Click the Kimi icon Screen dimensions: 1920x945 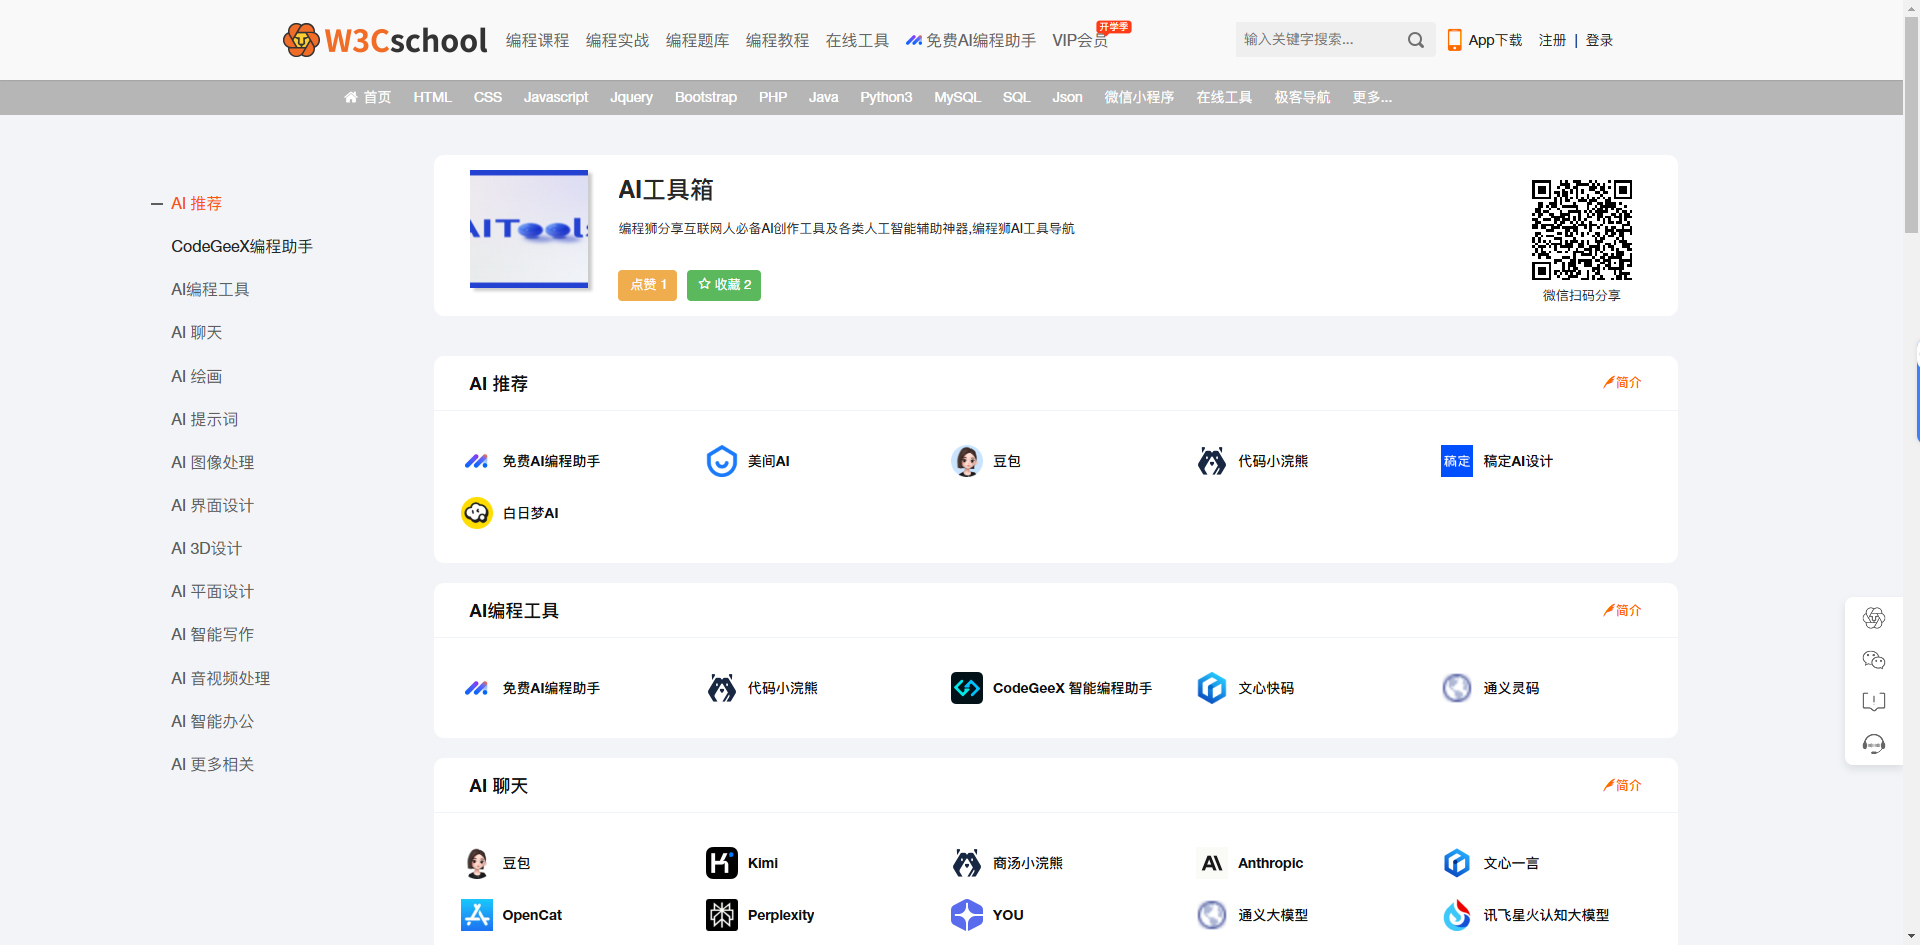[721, 863]
